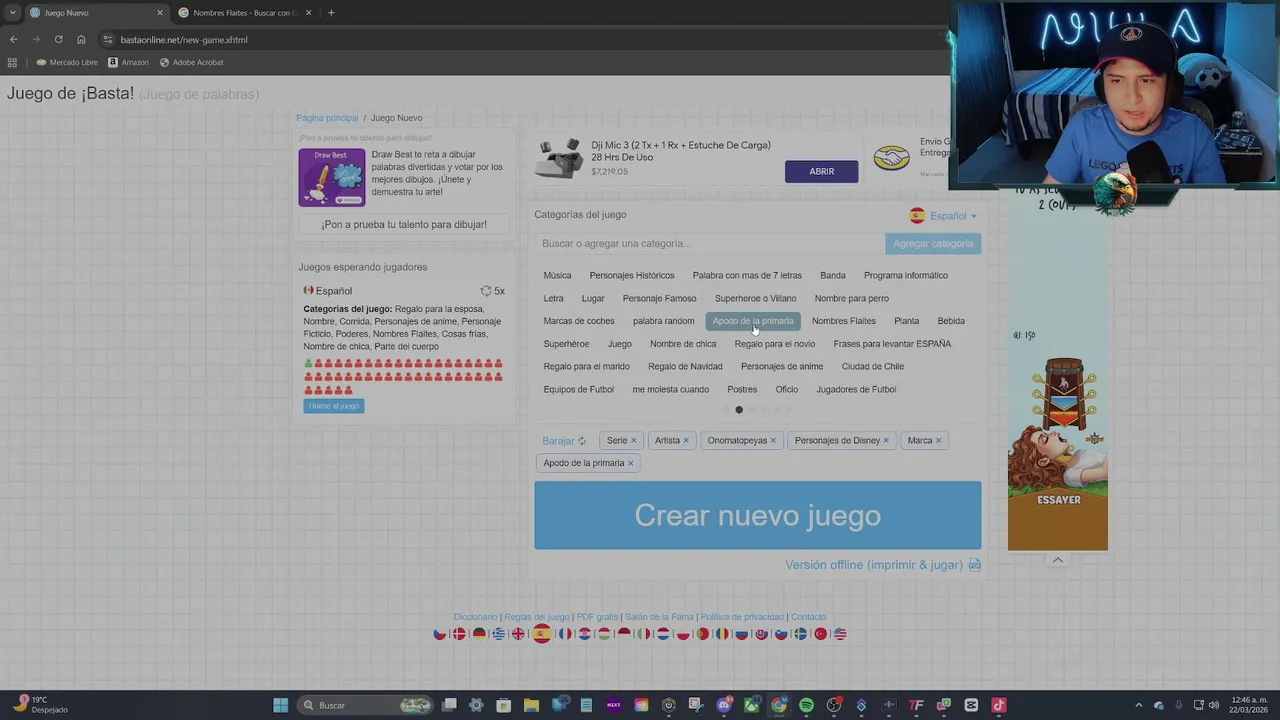Open the Español language dropdown
The width and height of the screenshot is (1280, 720).
pos(944,216)
